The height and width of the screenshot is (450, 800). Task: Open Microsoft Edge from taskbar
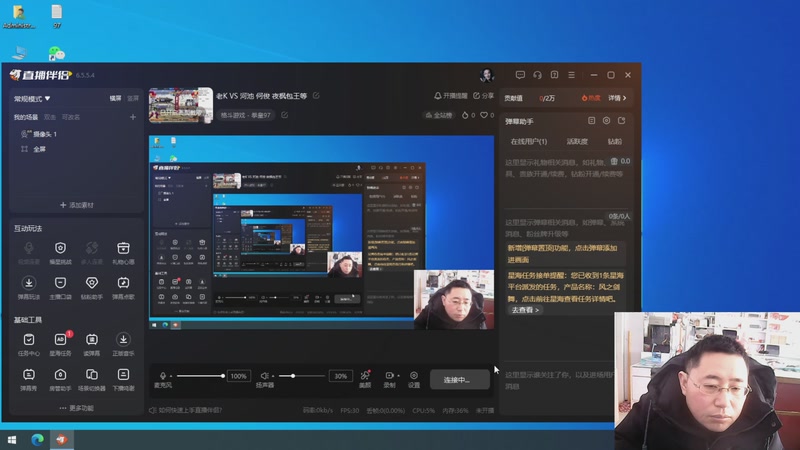pyautogui.click(x=37, y=440)
